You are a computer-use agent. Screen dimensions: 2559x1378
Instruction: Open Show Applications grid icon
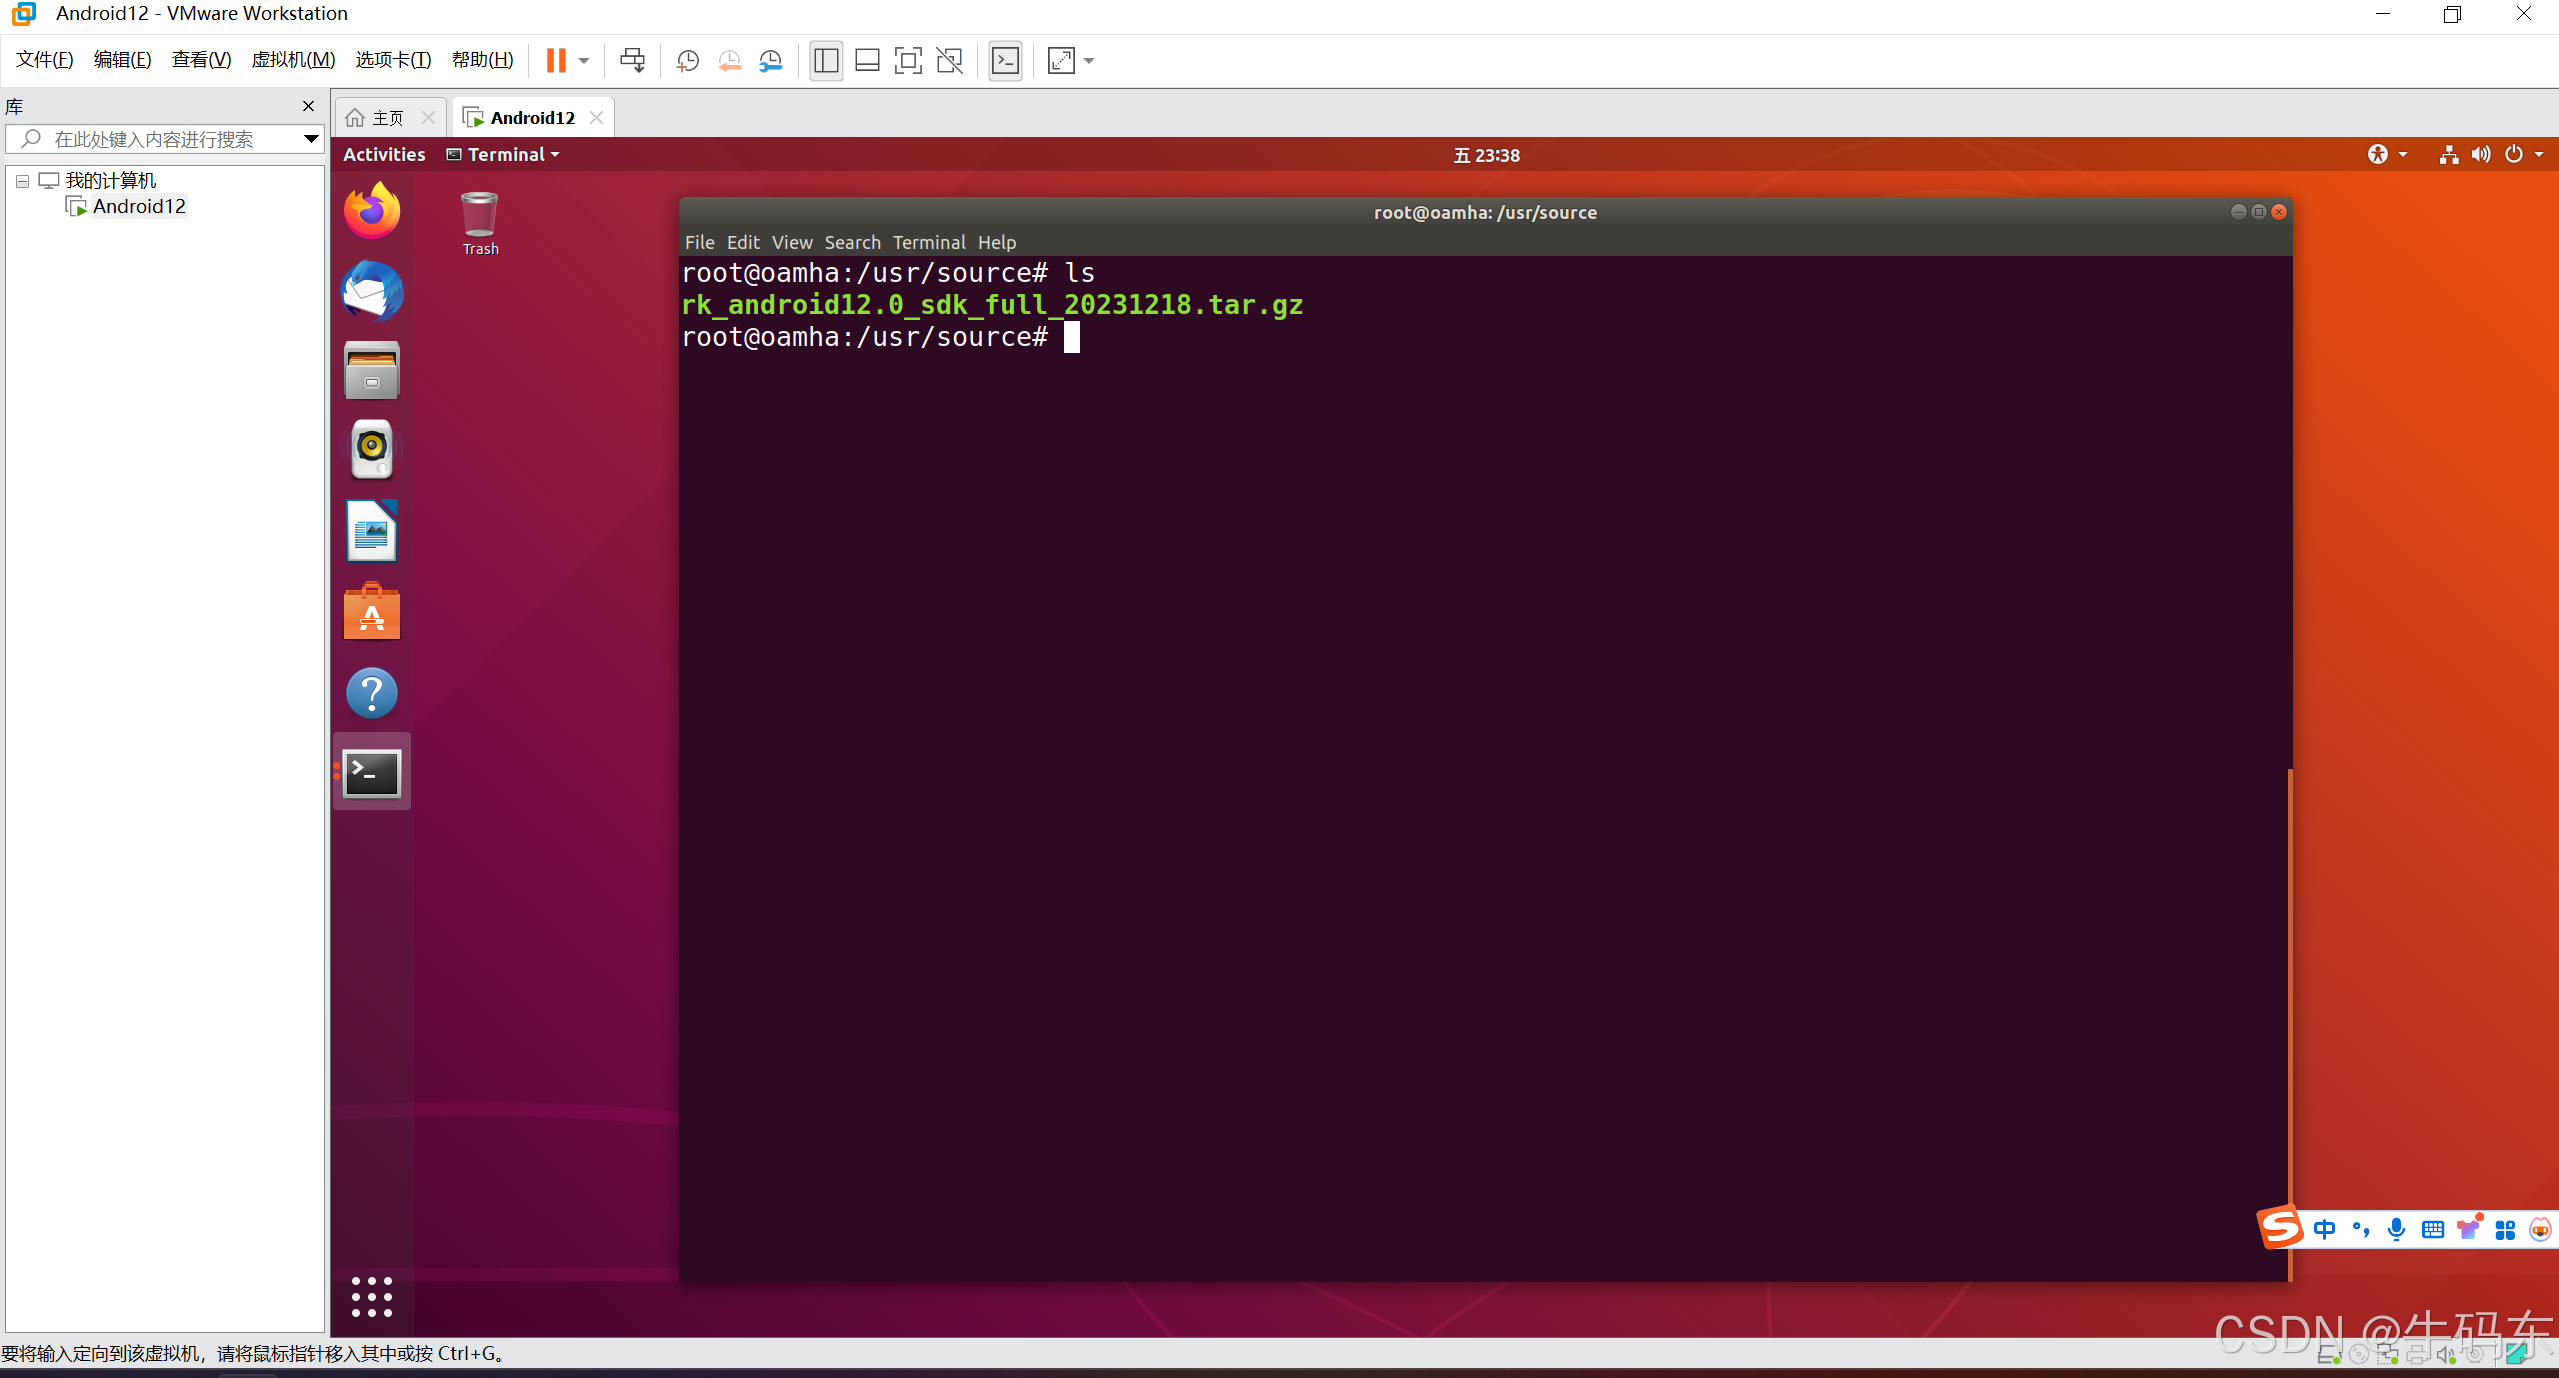point(372,1297)
